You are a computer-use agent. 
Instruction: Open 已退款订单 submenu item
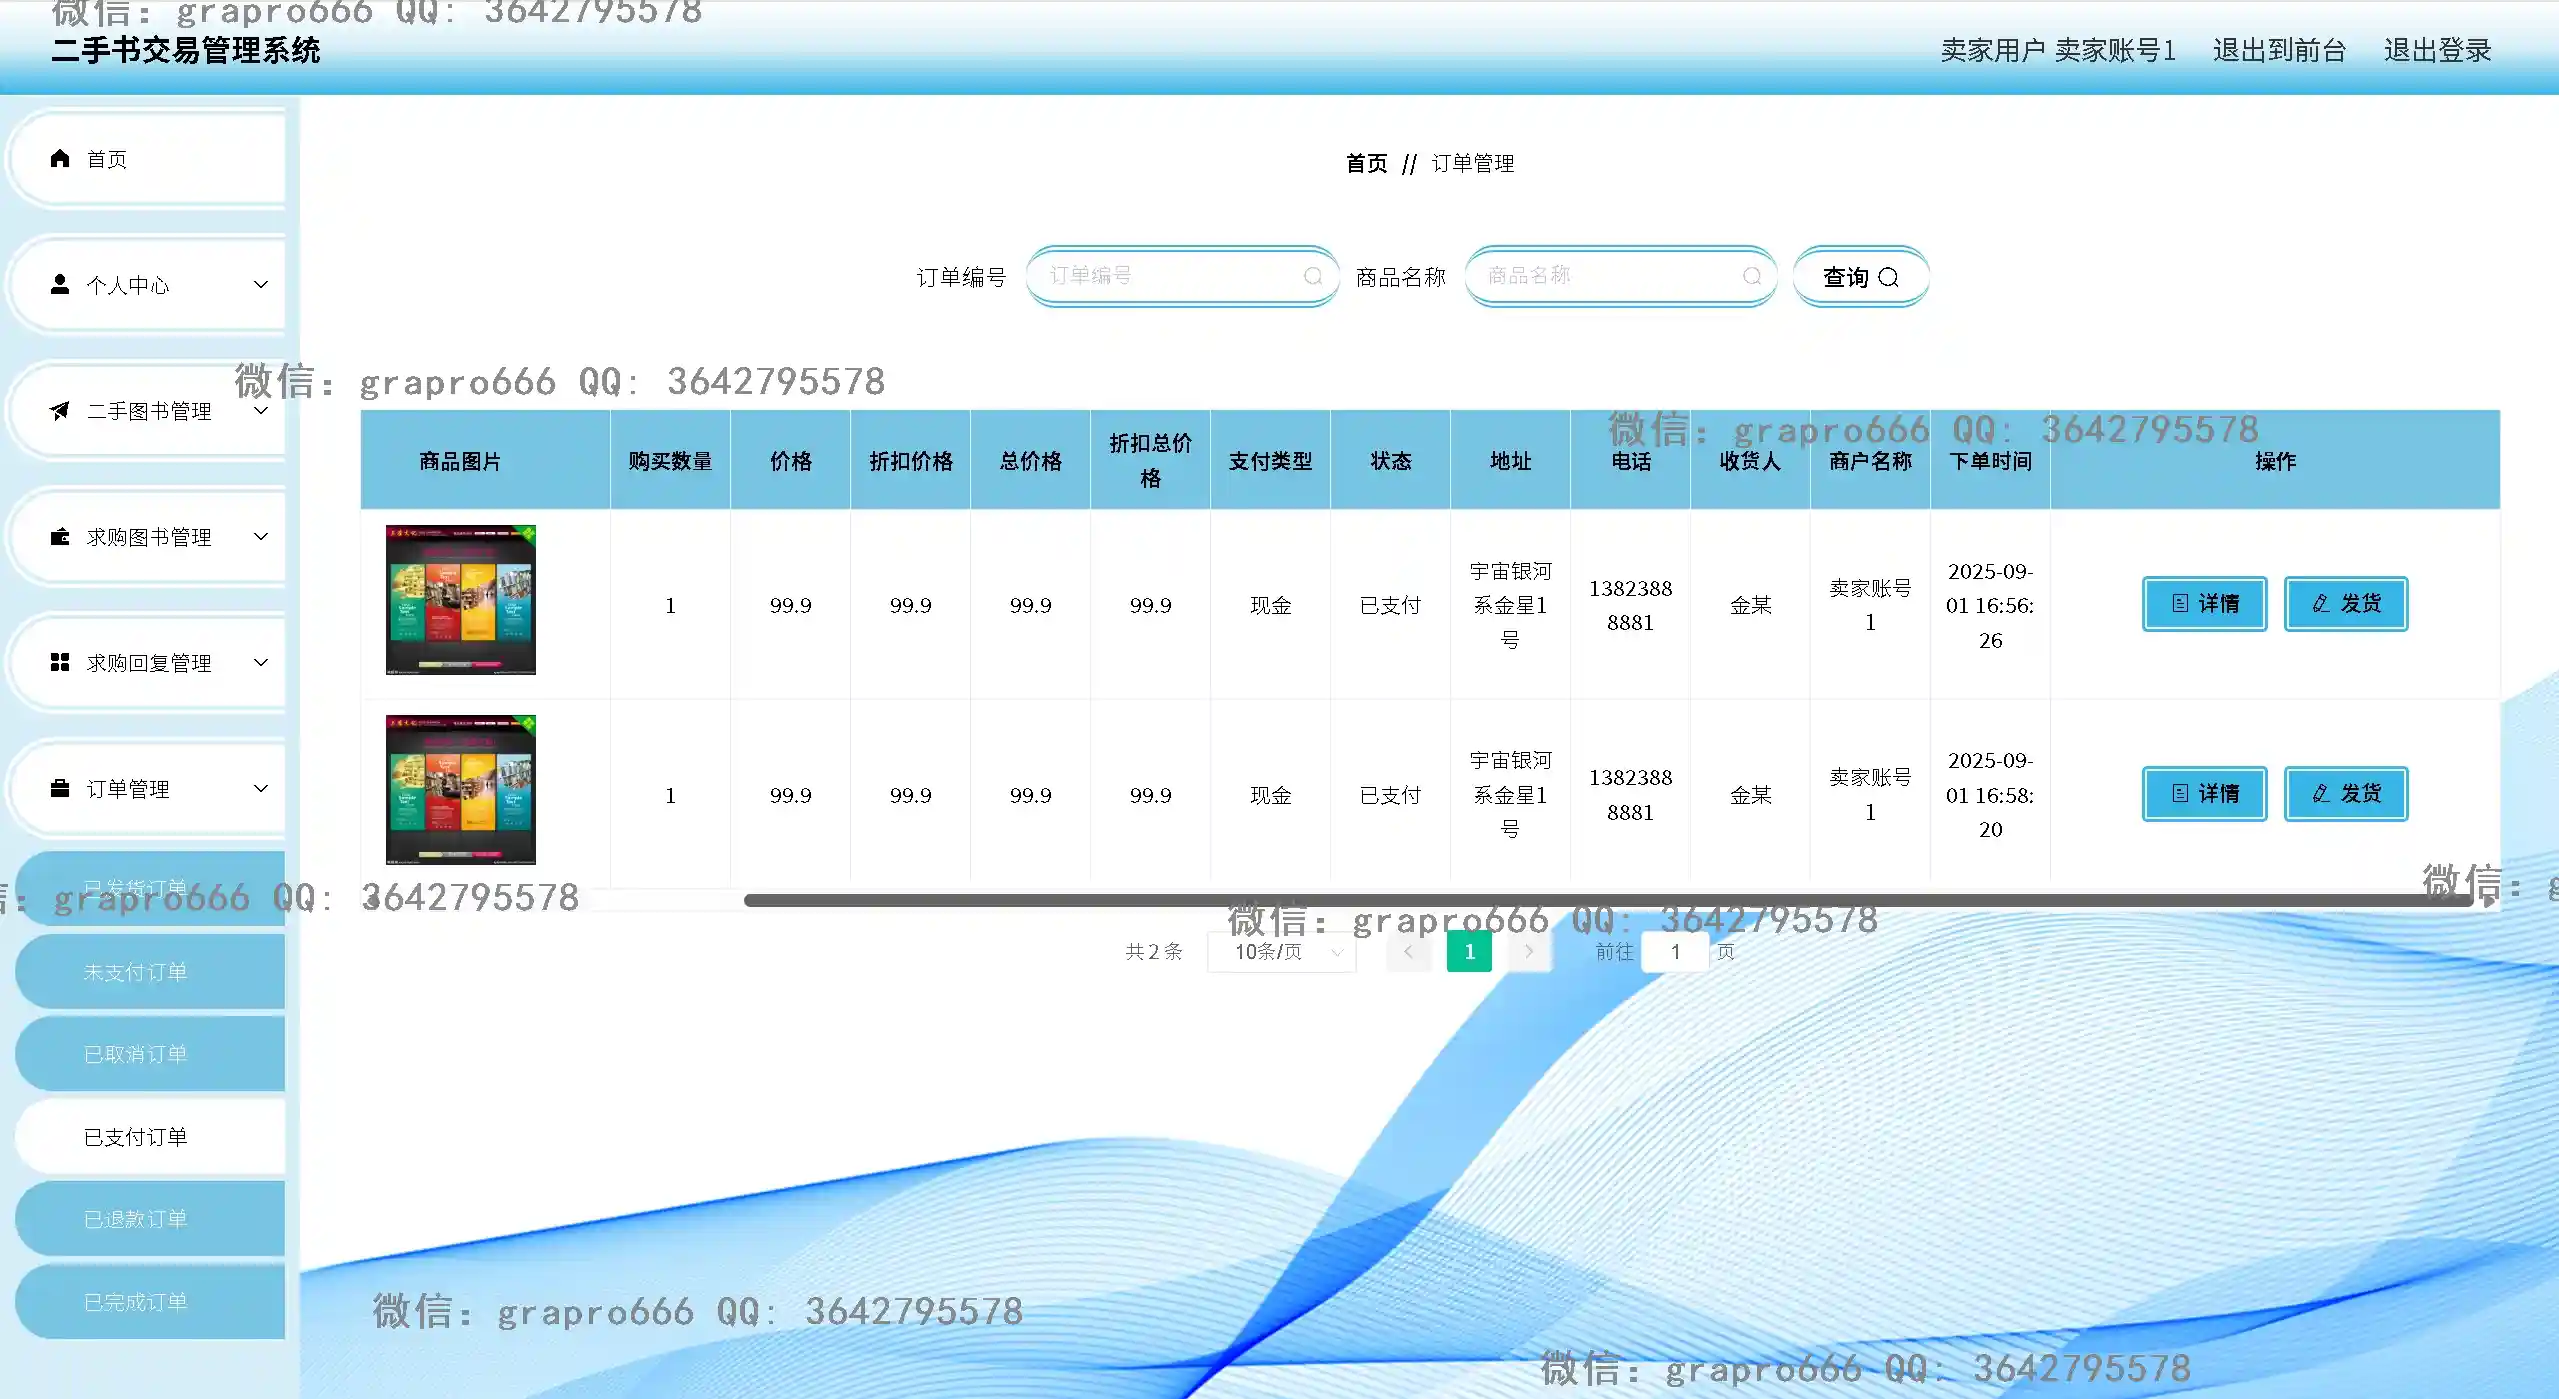tap(136, 1219)
